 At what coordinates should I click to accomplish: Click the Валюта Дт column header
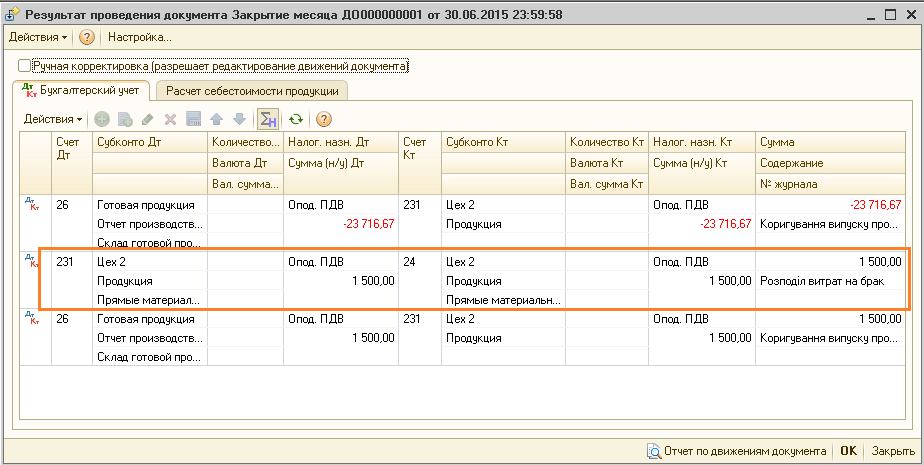(x=245, y=163)
